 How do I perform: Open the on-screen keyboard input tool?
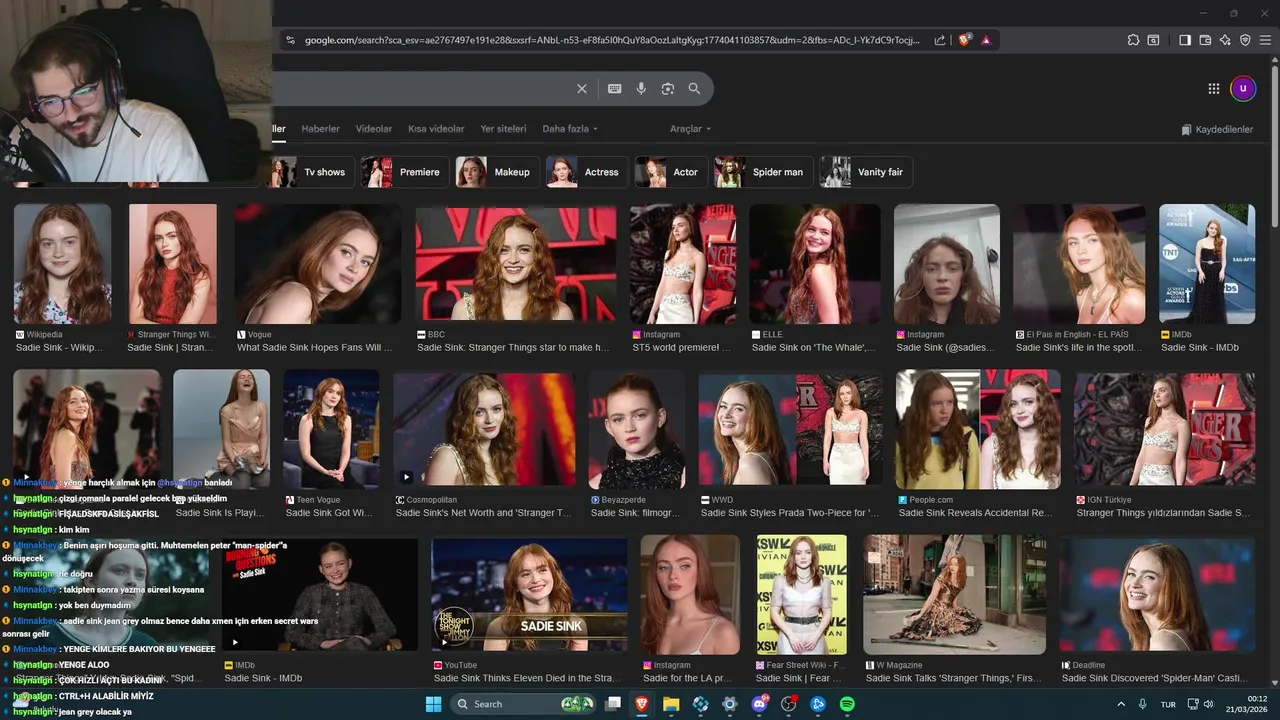click(x=615, y=89)
